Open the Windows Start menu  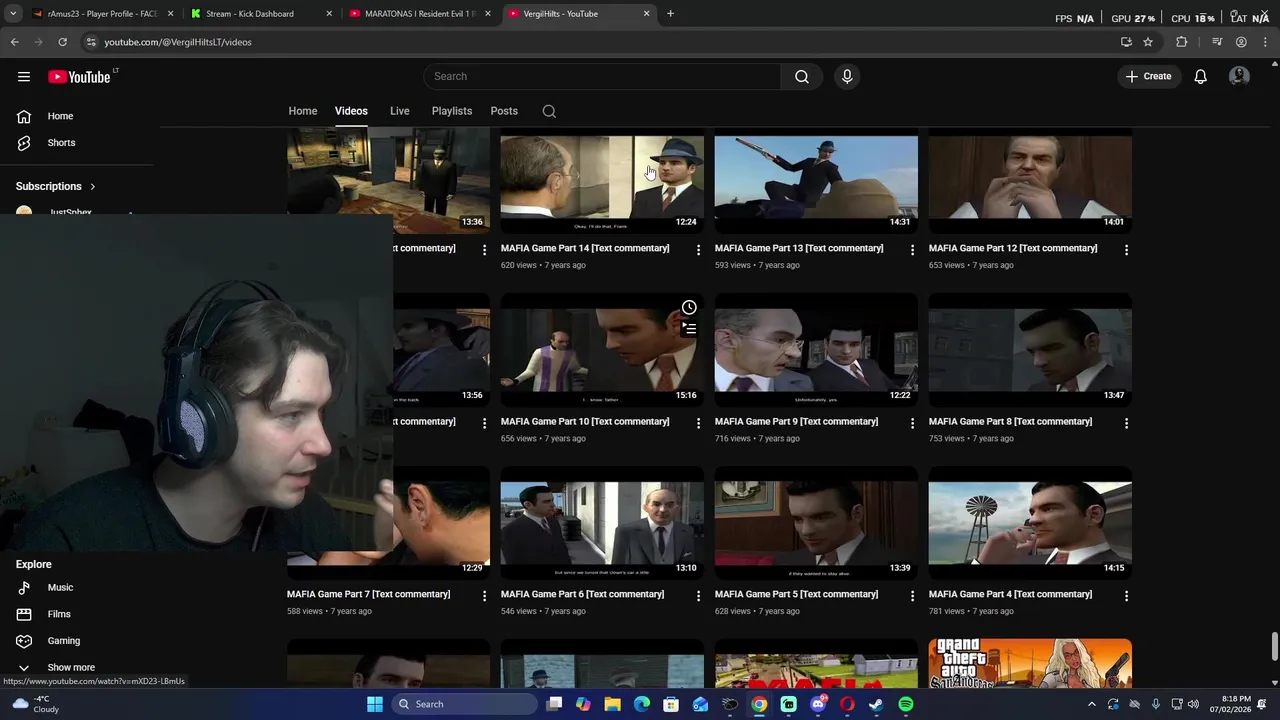click(374, 704)
